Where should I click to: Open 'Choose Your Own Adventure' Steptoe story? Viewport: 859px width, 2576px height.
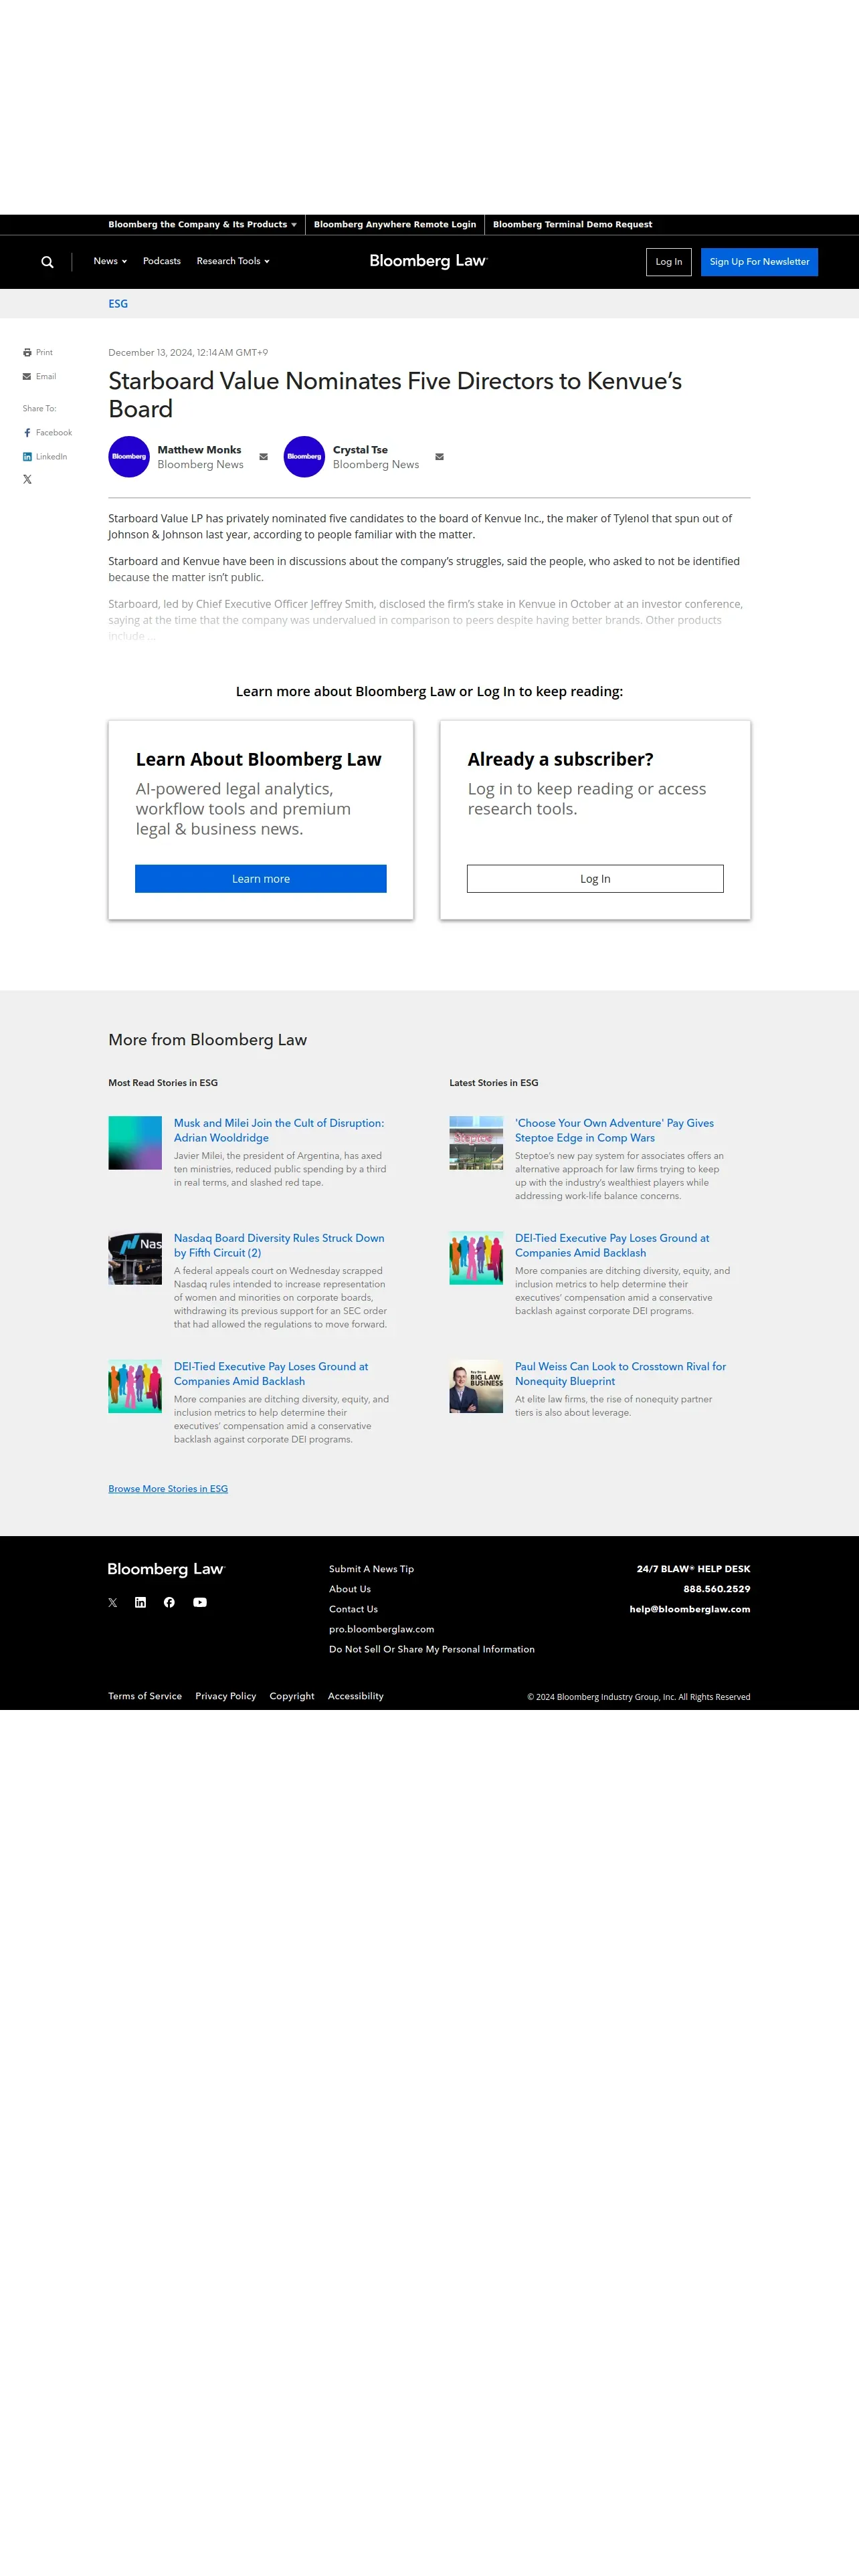click(x=614, y=1131)
